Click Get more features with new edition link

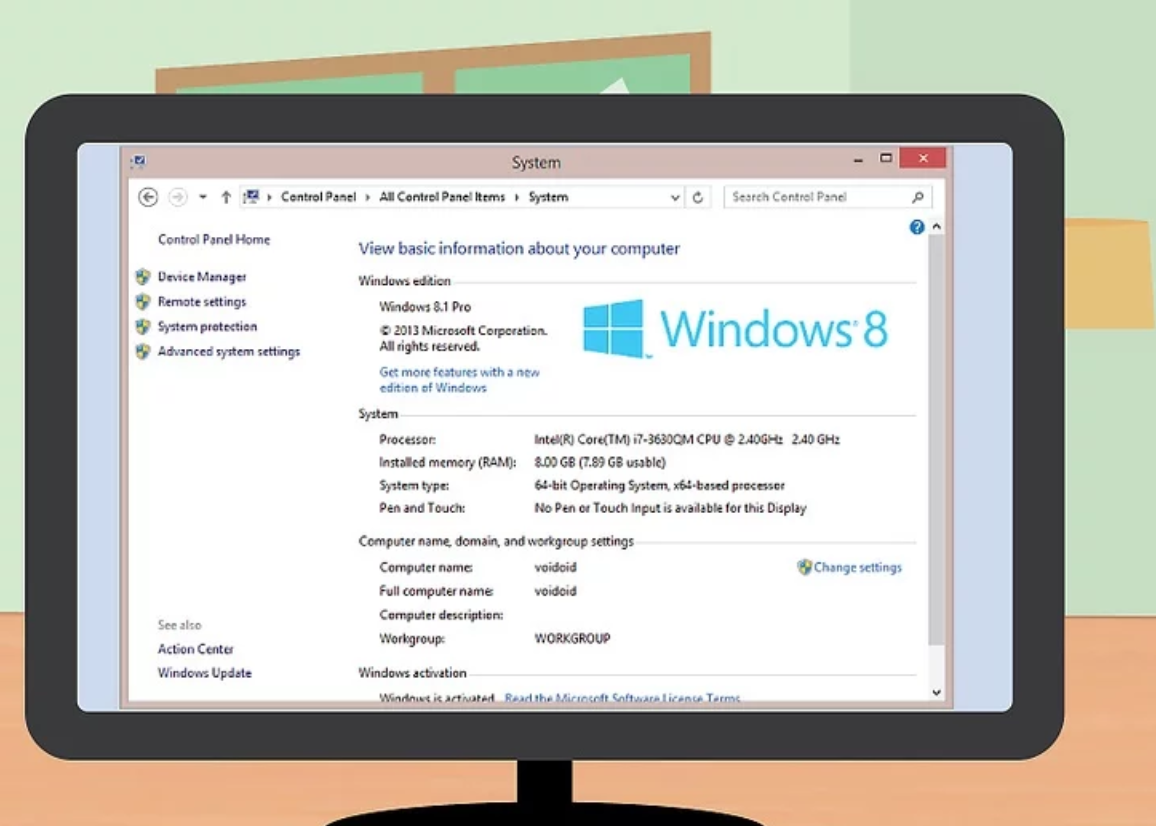[x=459, y=380]
